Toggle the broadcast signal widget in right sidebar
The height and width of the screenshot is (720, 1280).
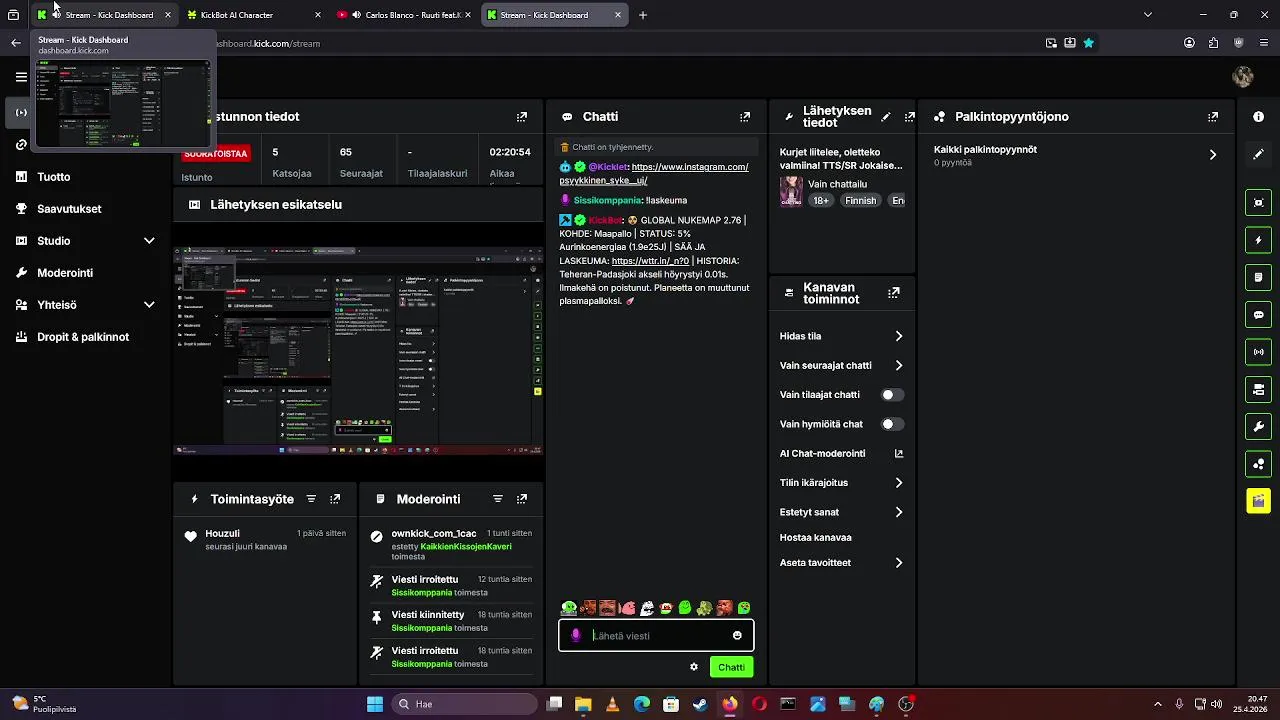click(1258, 352)
